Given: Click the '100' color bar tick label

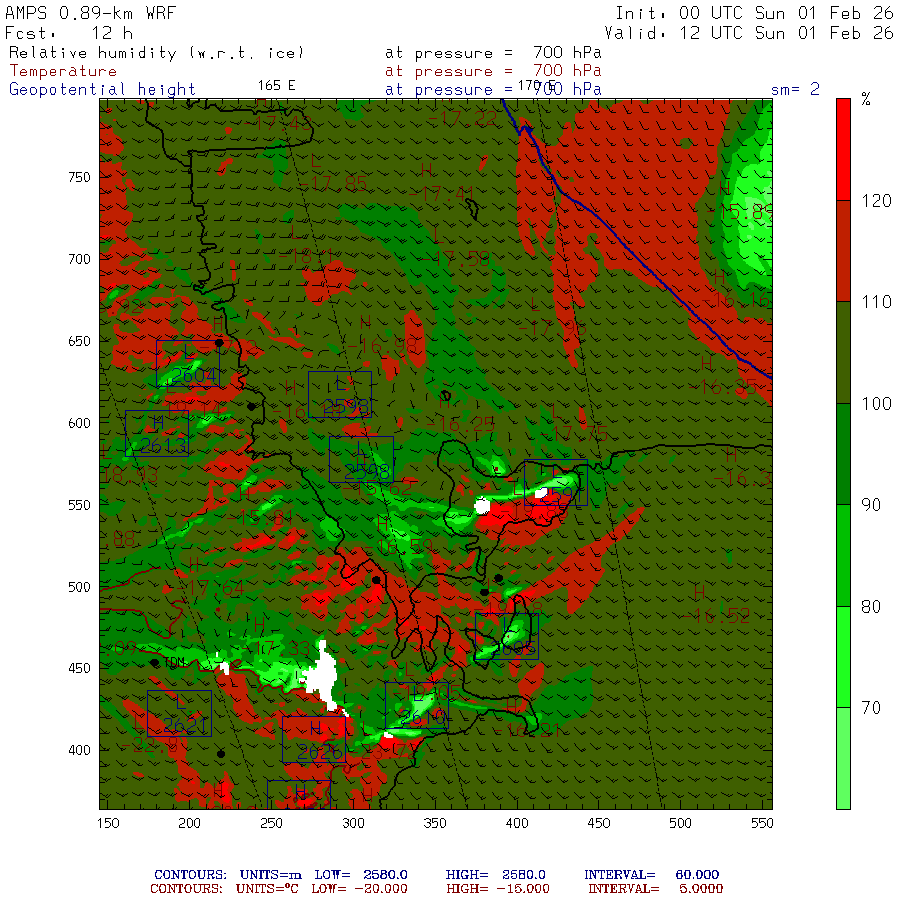Looking at the screenshot, I should coord(876,404).
